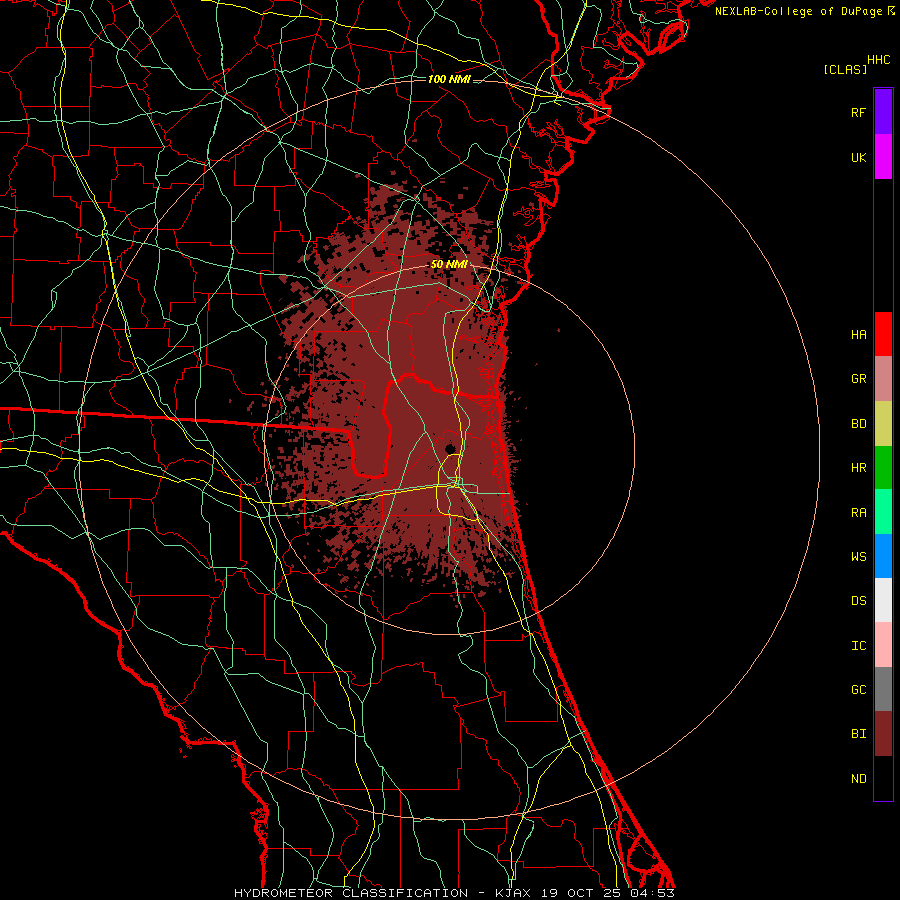Click the 04:53 timestamp
Image resolution: width=900 pixels, height=900 pixels.
pos(652,893)
